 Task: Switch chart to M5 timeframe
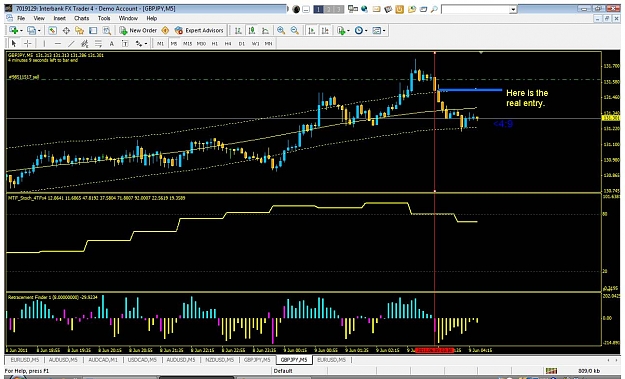(174, 43)
